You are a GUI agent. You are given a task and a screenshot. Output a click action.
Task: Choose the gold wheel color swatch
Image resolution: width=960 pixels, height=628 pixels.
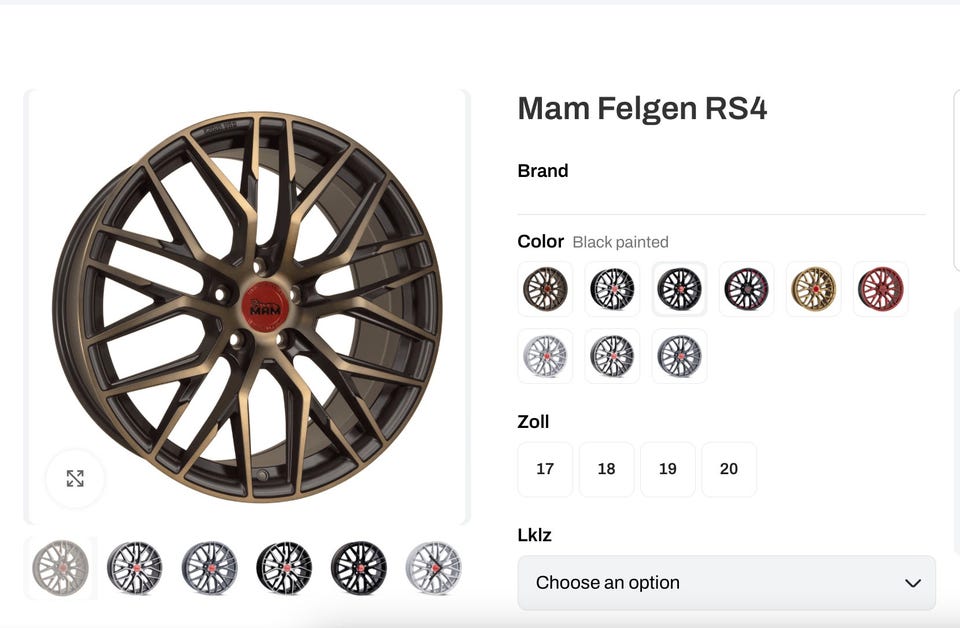click(813, 289)
